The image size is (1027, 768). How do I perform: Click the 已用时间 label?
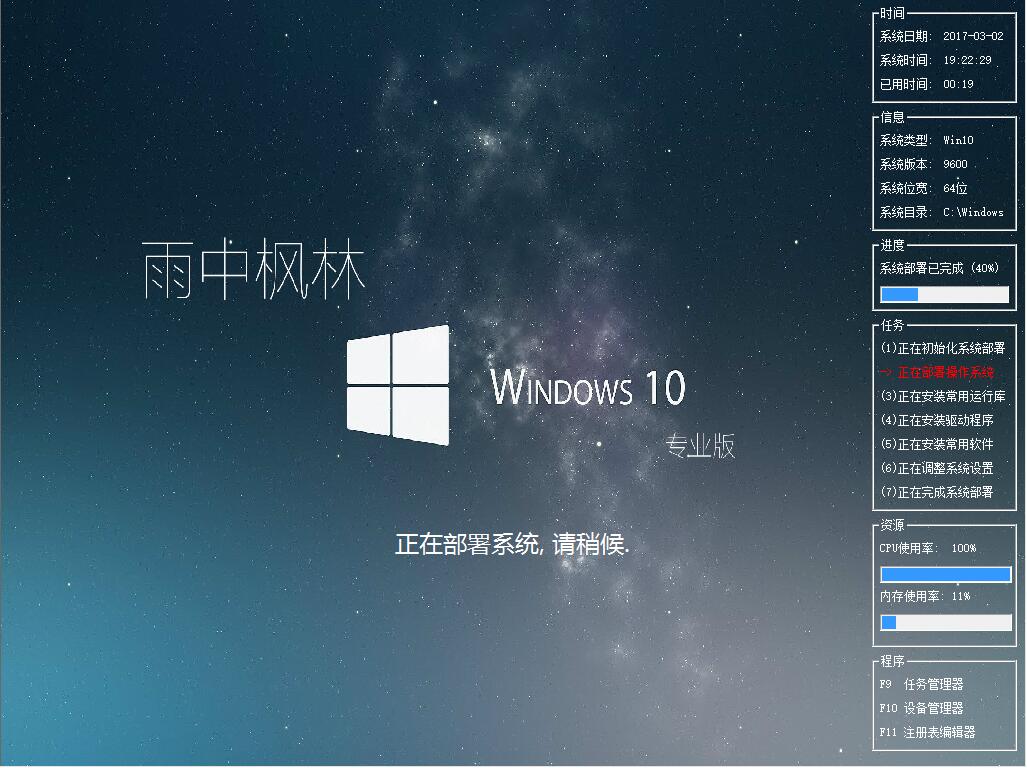click(905, 84)
